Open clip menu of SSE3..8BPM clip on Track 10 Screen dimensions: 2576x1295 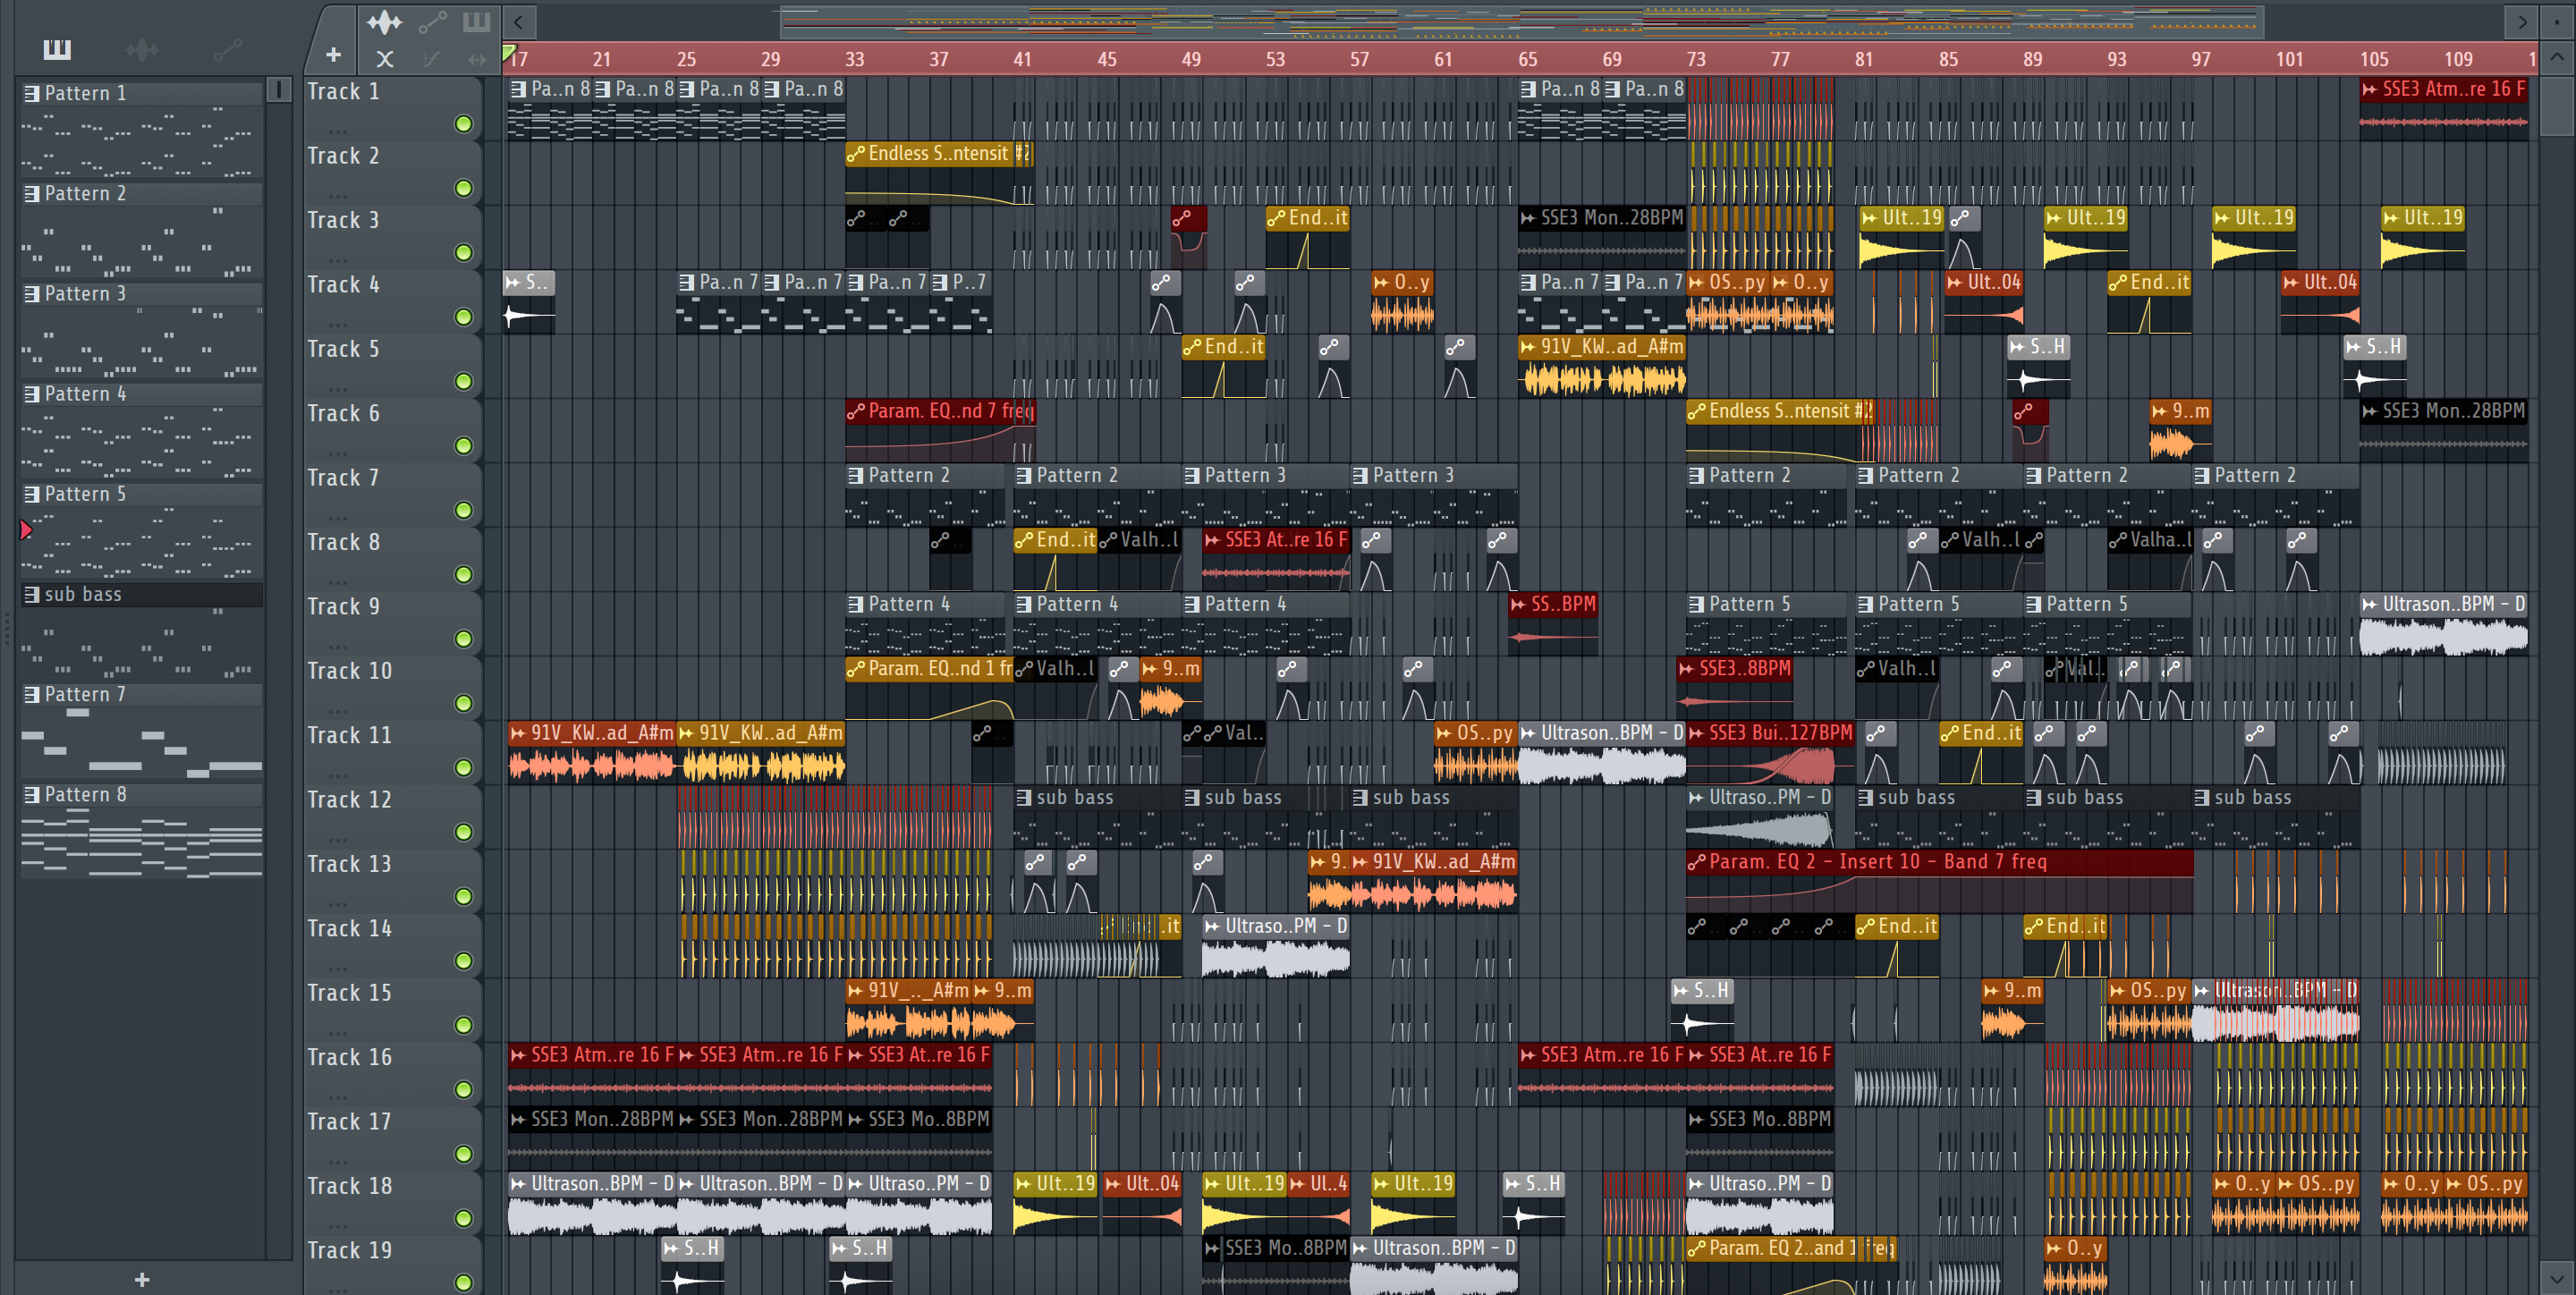click(x=1688, y=669)
